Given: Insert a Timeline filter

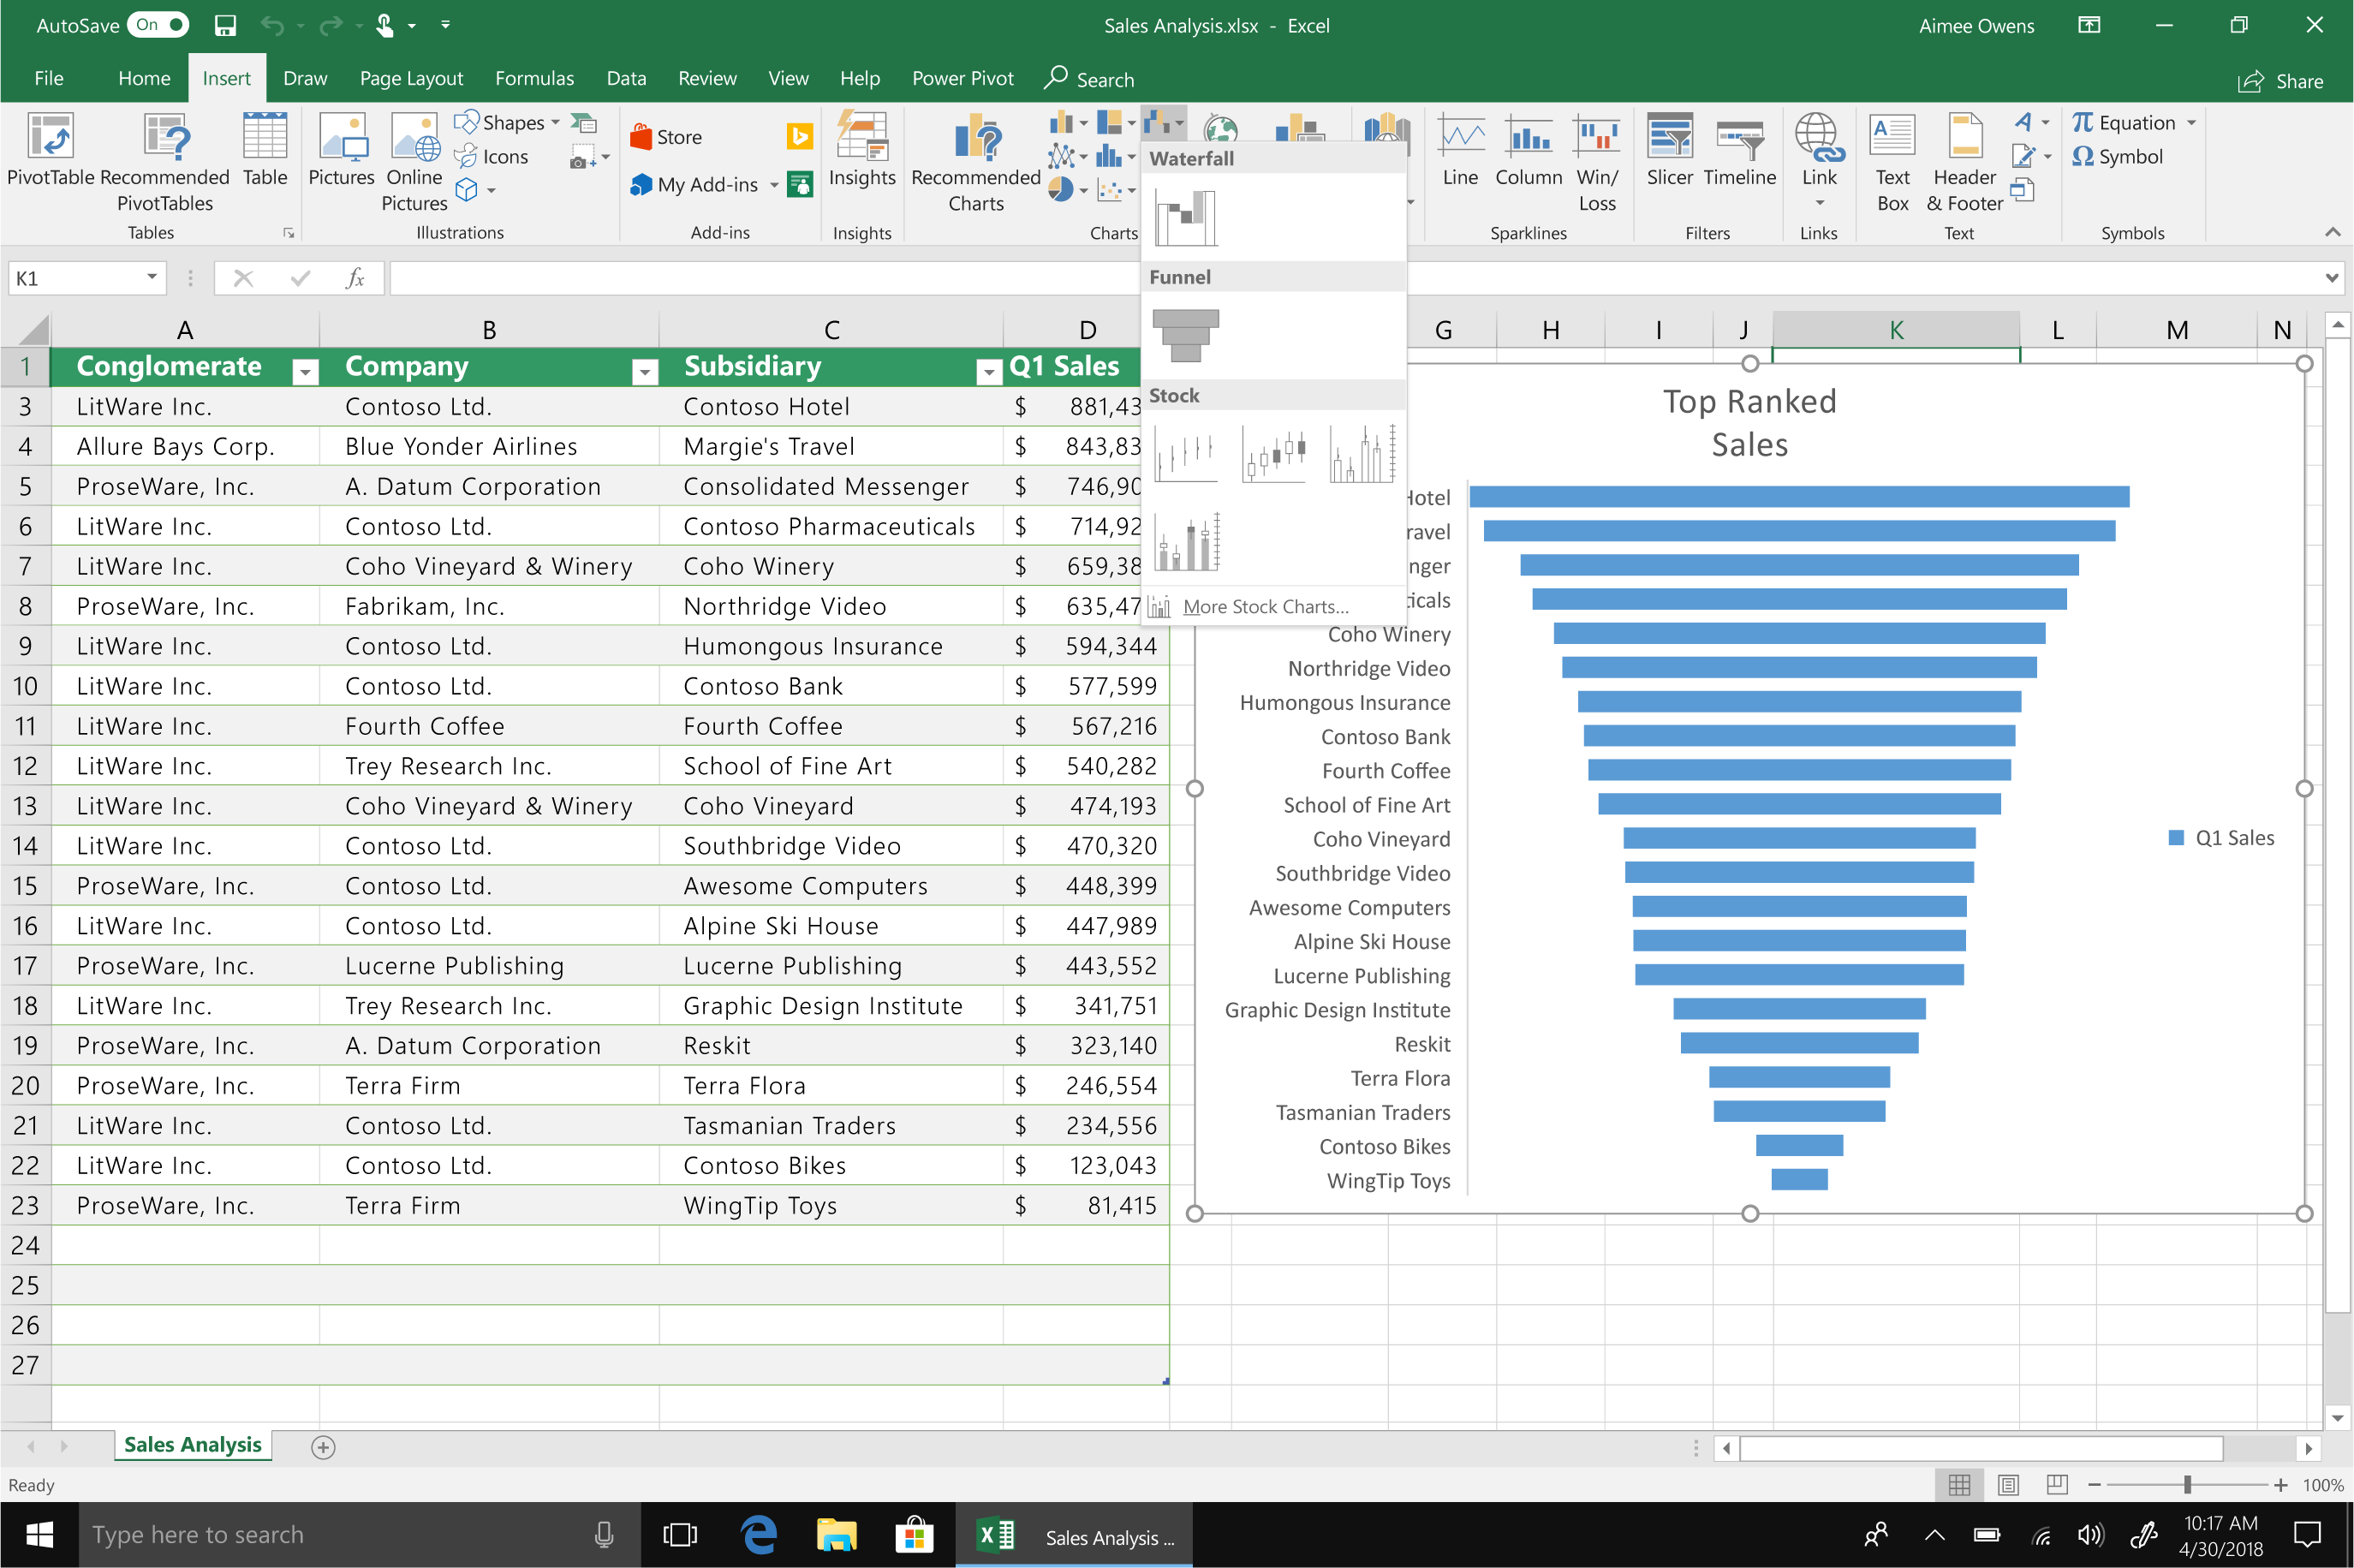Looking at the screenshot, I should (x=1740, y=150).
